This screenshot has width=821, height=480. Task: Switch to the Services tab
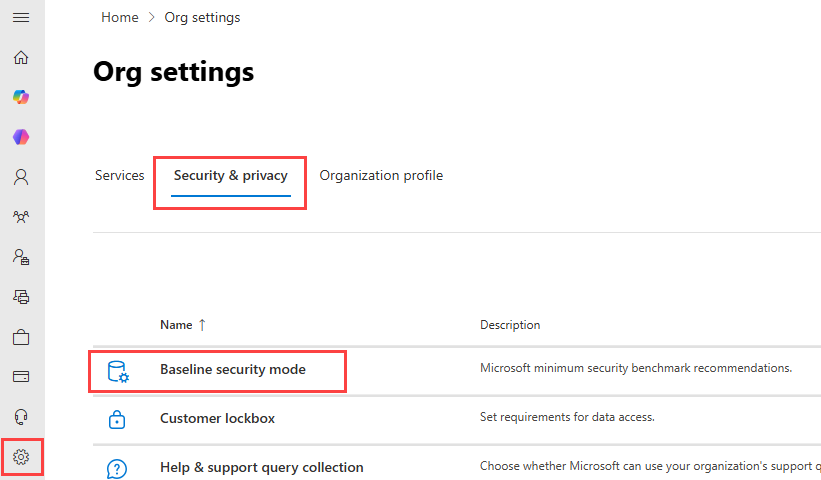[119, 176]
